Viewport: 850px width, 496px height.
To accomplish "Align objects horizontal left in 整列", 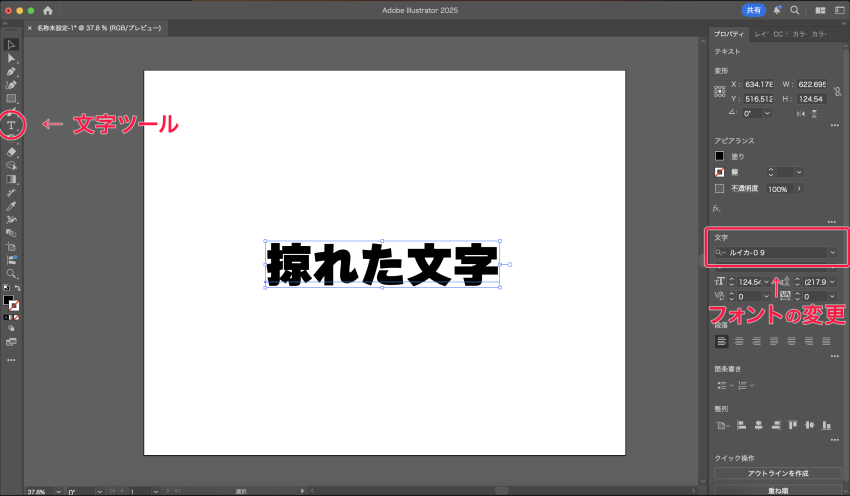I will [741, 426].
